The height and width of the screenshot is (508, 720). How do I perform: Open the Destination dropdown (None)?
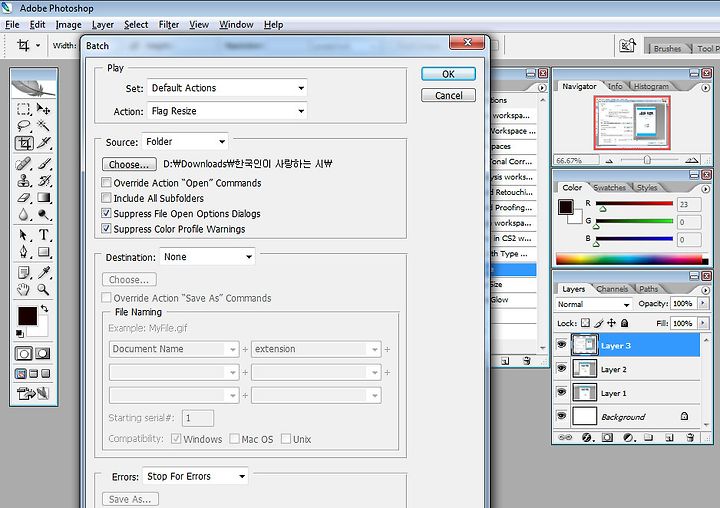pyautogui.click(x=207, y=257)
